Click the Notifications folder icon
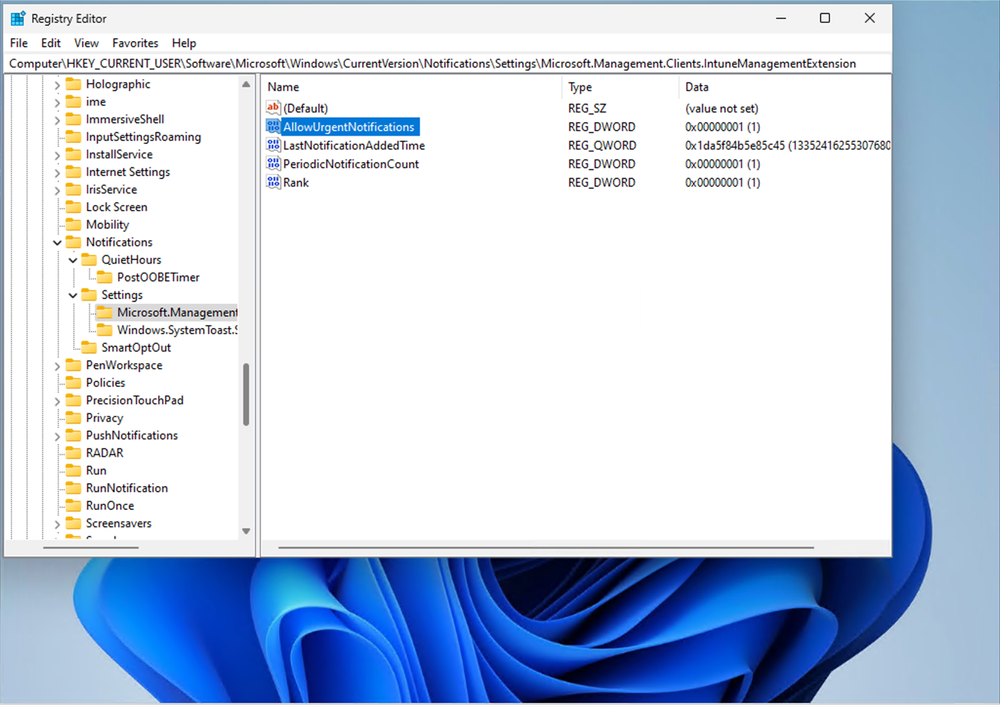Image resolution: width=1000 pixels, height=707 pixels. (x=74, y=242)
